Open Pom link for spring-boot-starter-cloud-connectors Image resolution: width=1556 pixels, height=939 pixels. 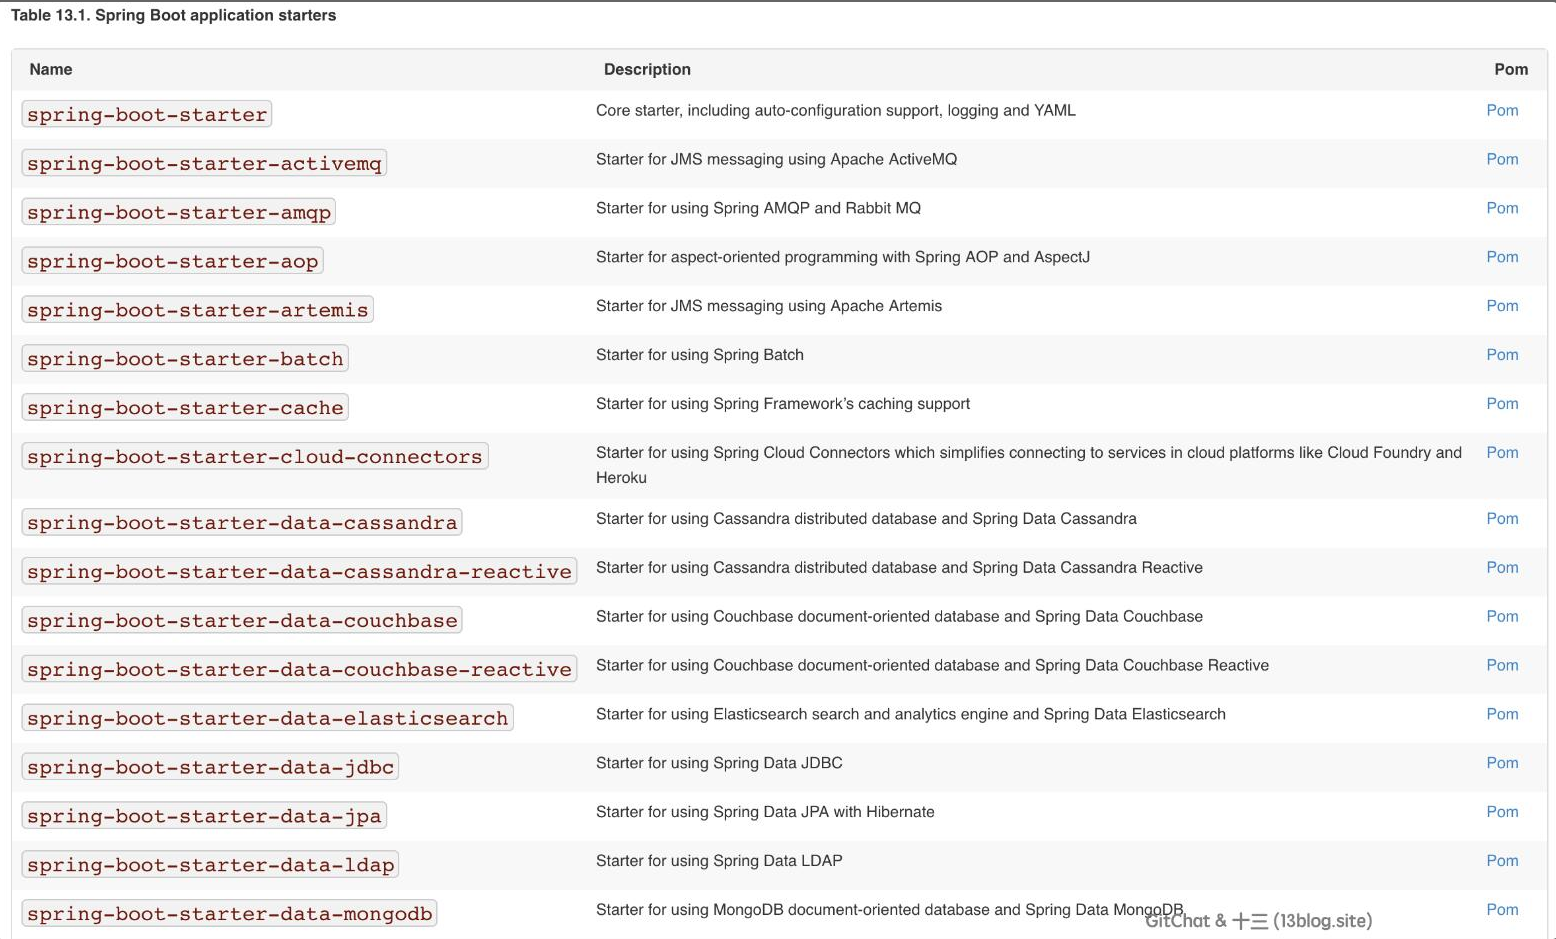tap(1502, 453)
